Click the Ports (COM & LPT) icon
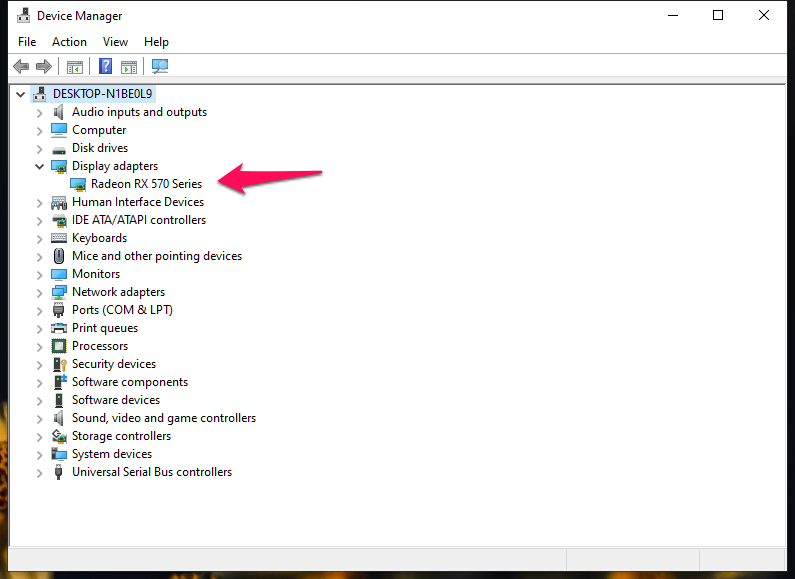The height and width of the screenshot is (579, 795). [x=59, y=310]
